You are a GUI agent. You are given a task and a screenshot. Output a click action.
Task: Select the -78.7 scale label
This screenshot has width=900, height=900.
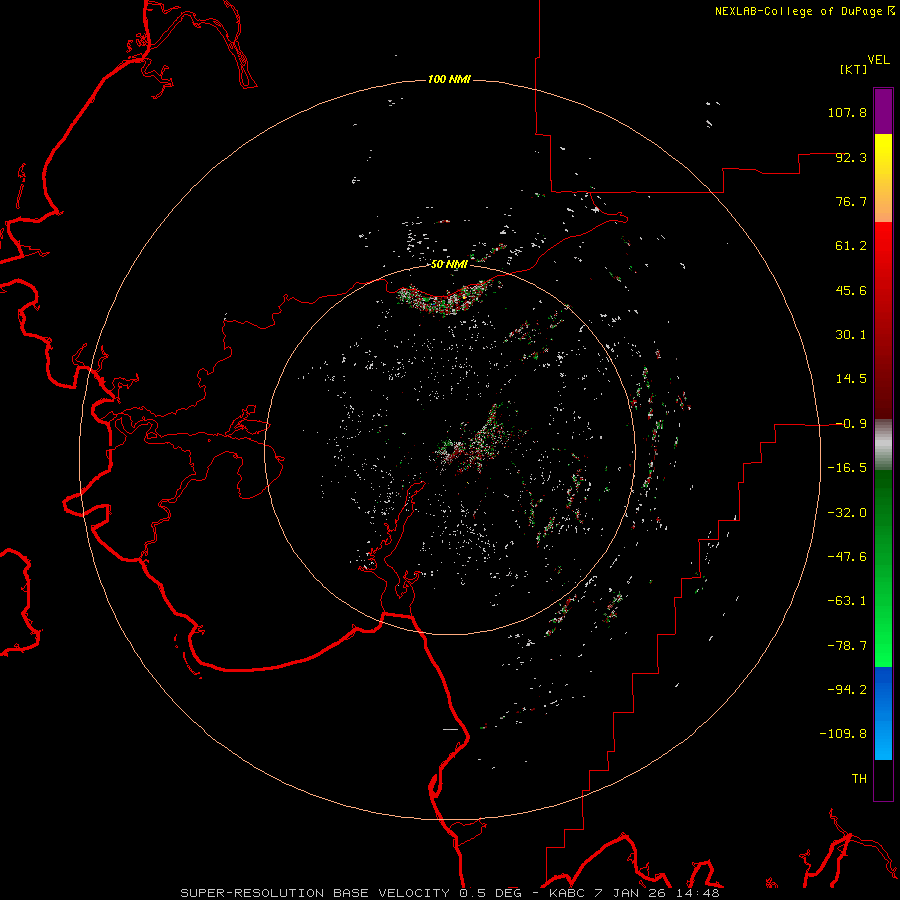click(x=847, y=646)
